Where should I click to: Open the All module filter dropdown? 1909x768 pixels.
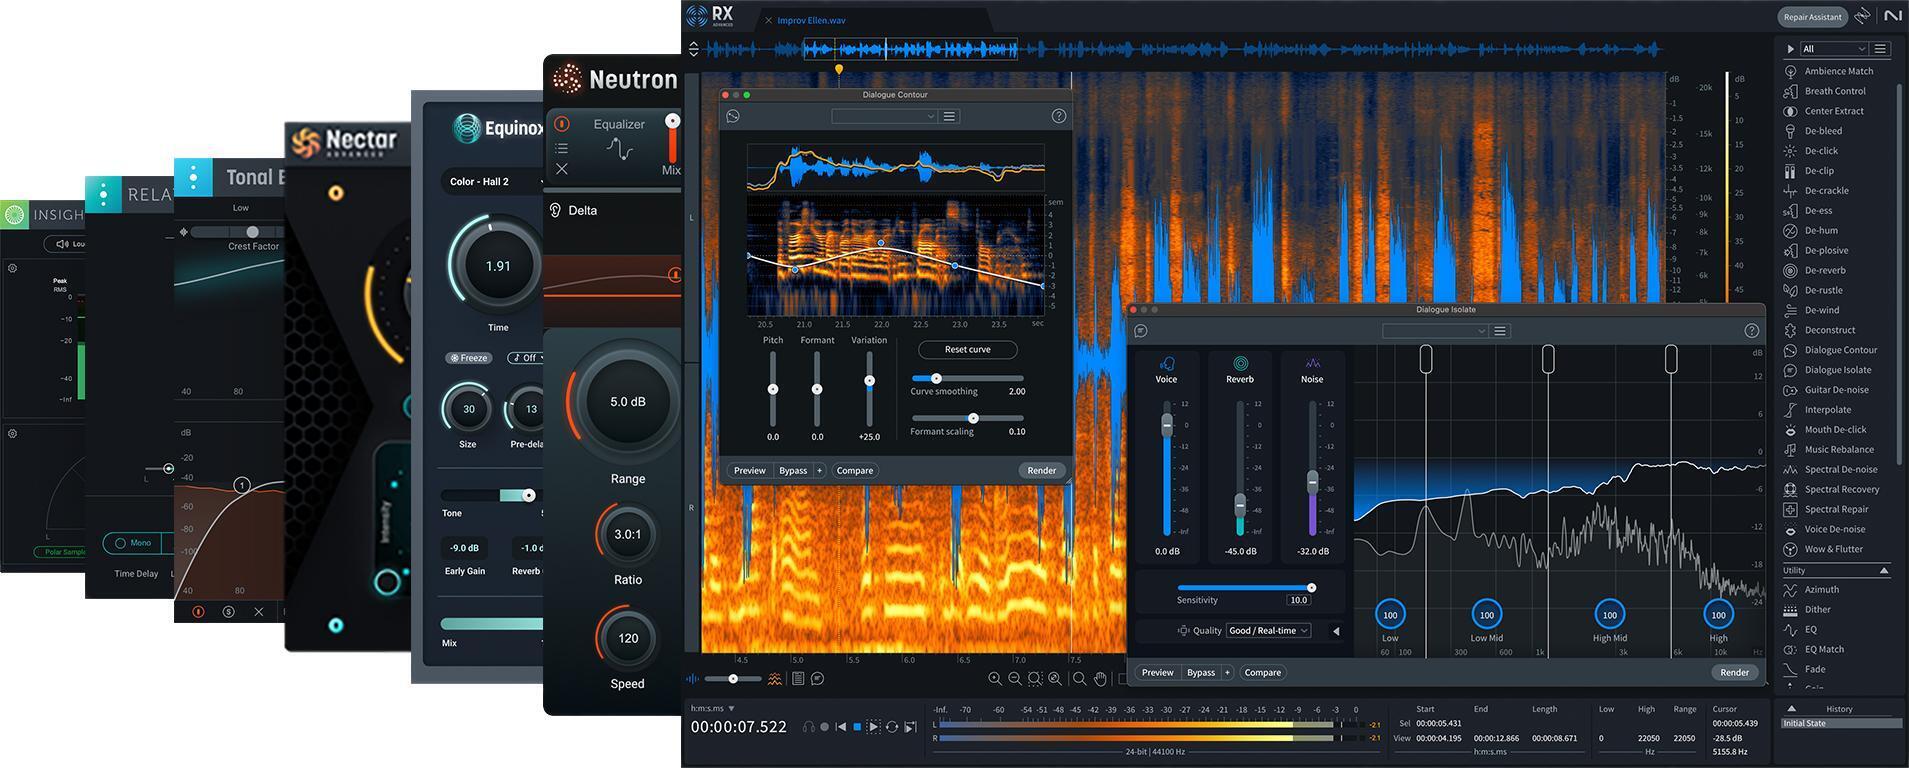tap(1833, 49)
